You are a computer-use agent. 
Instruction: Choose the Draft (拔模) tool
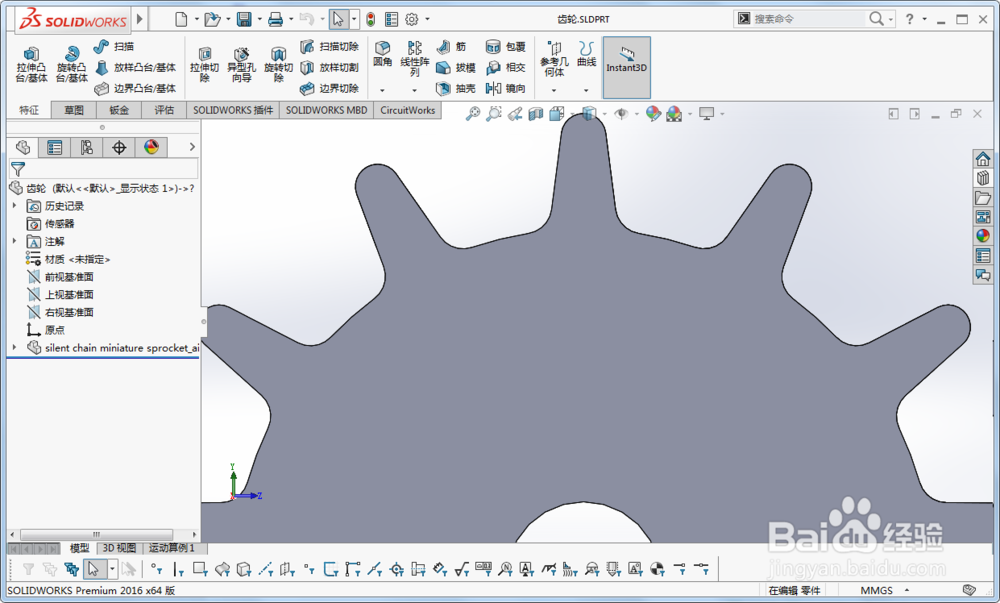pyautogui.click(x=456, y=68)
